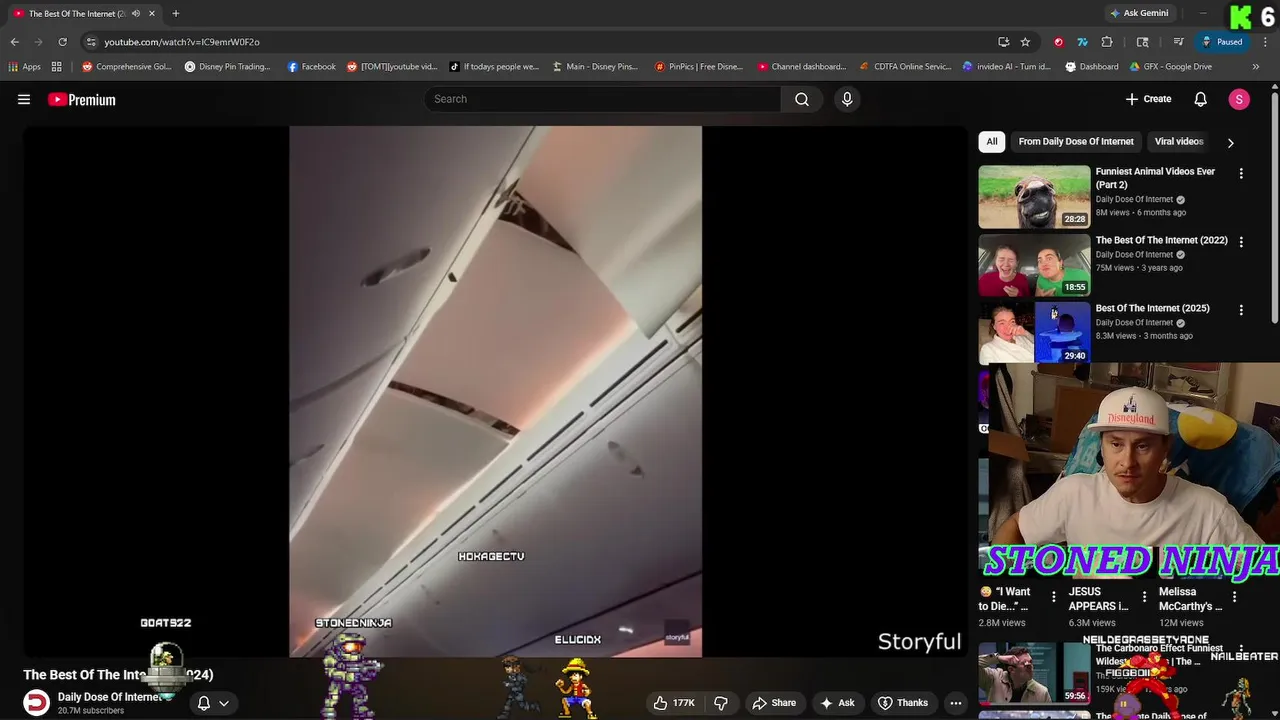Click the browser address bar URL

click(x=182, y=42)
